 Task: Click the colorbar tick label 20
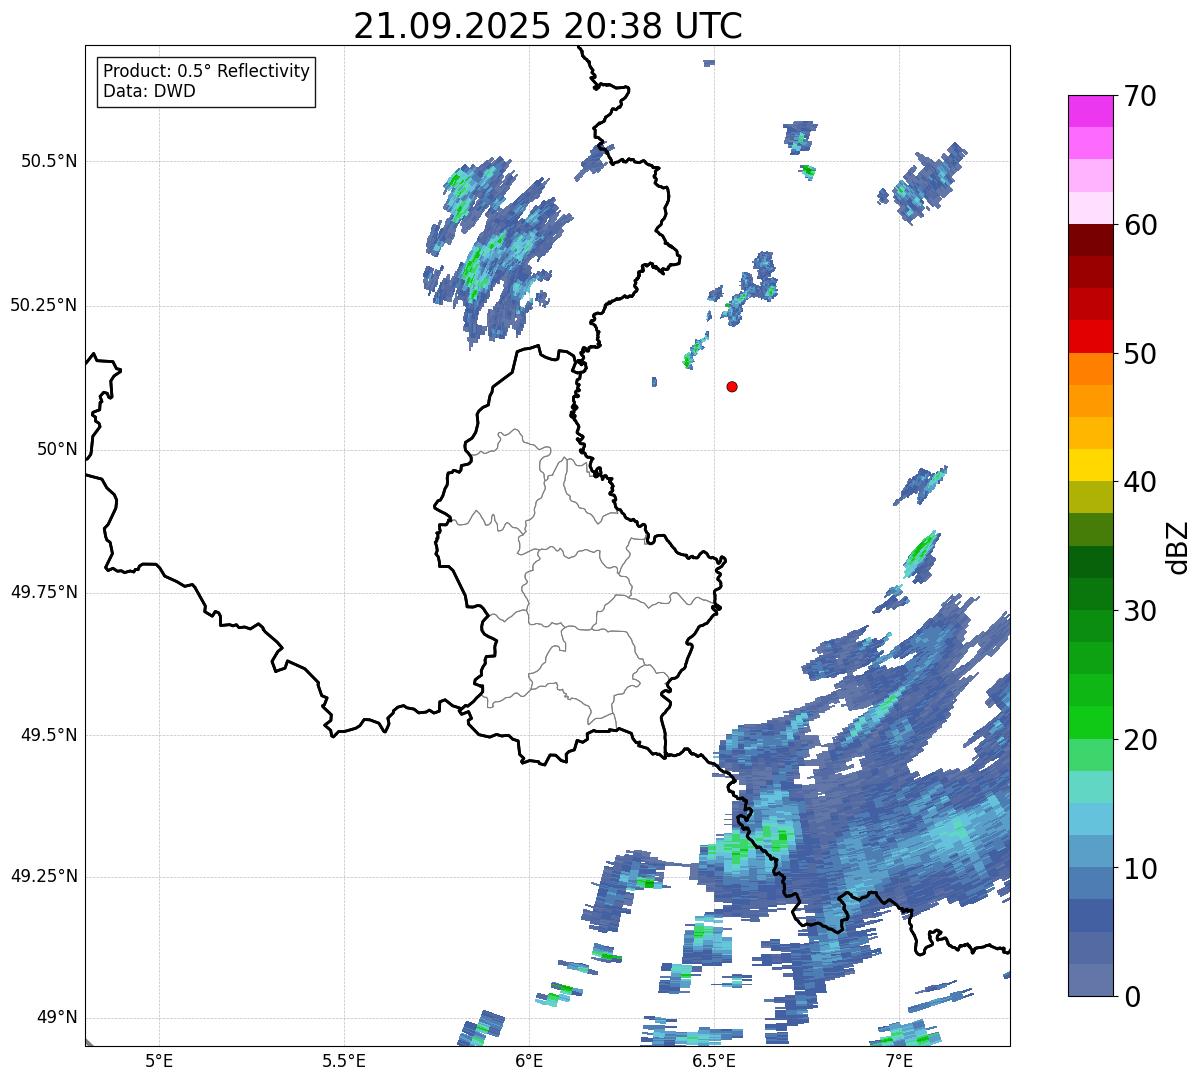pos(1140,740)
